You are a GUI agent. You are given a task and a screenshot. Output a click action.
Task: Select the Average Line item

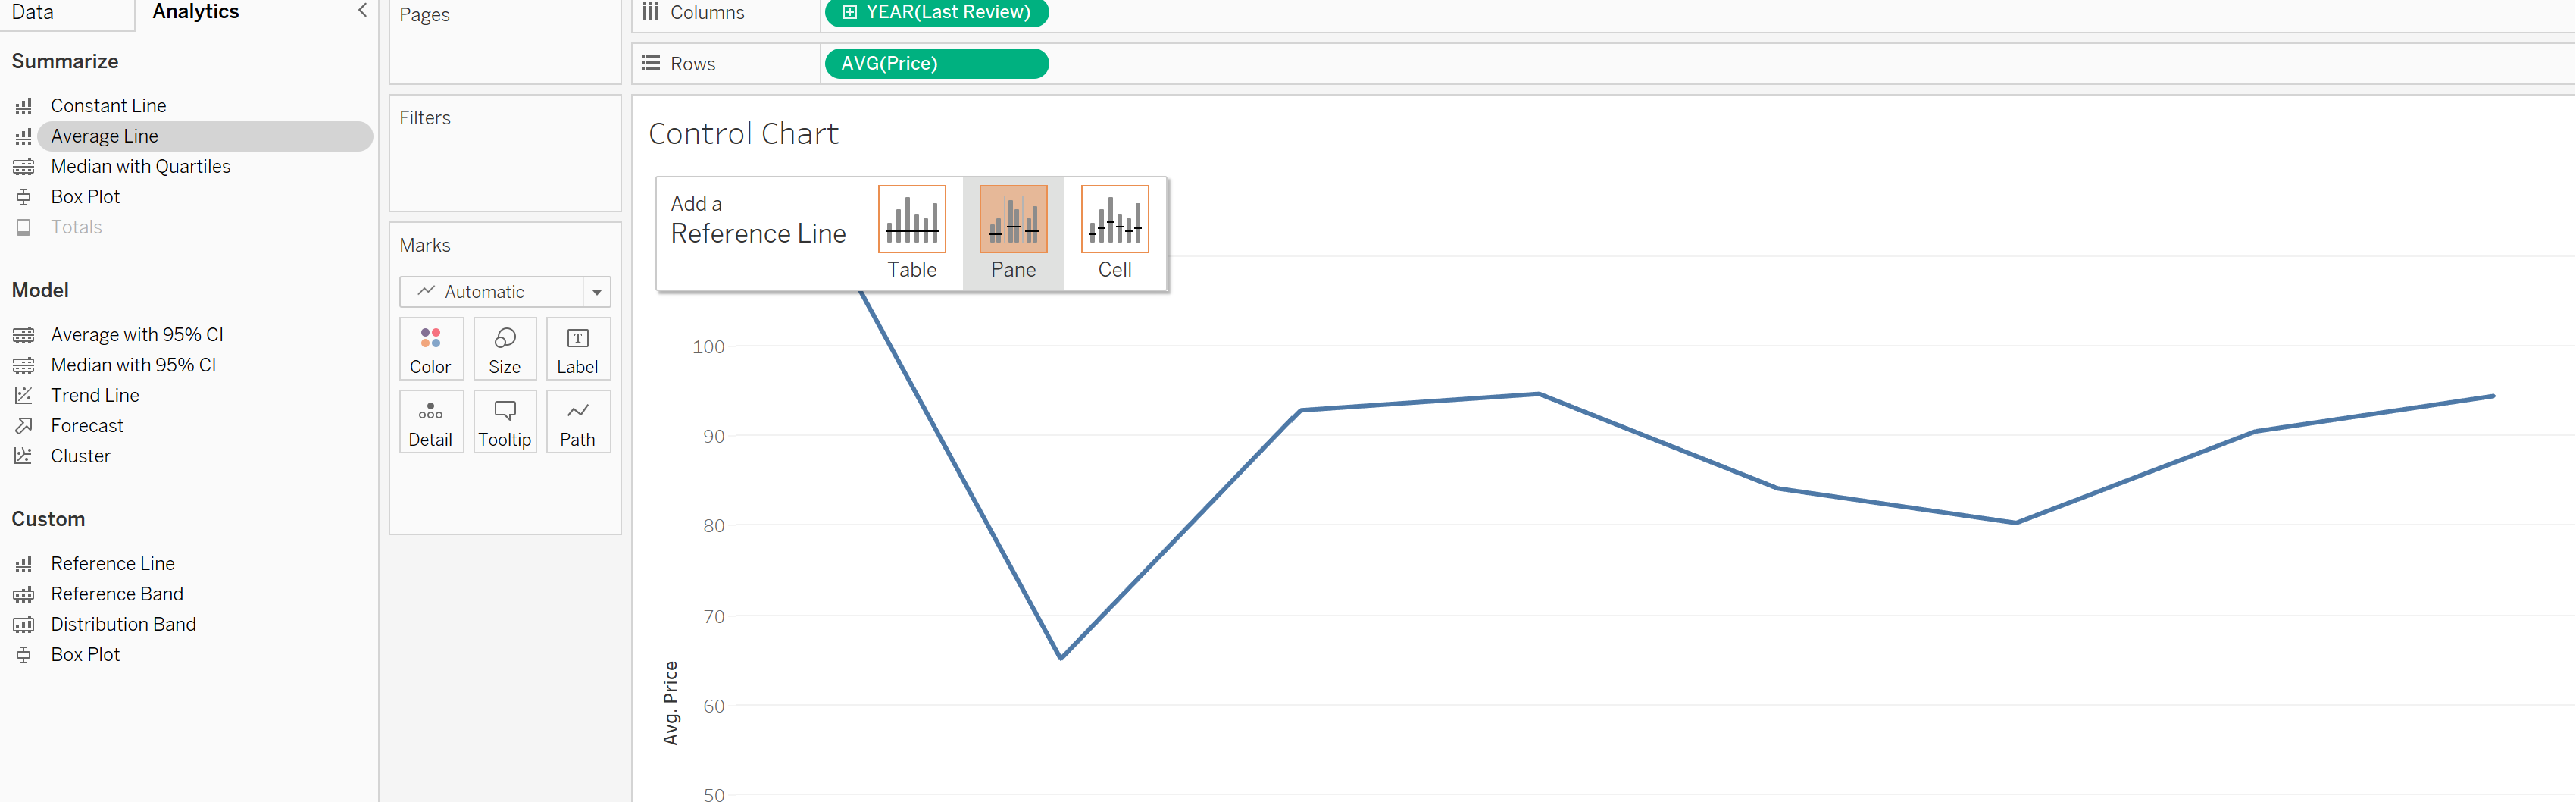coord(205,136)
